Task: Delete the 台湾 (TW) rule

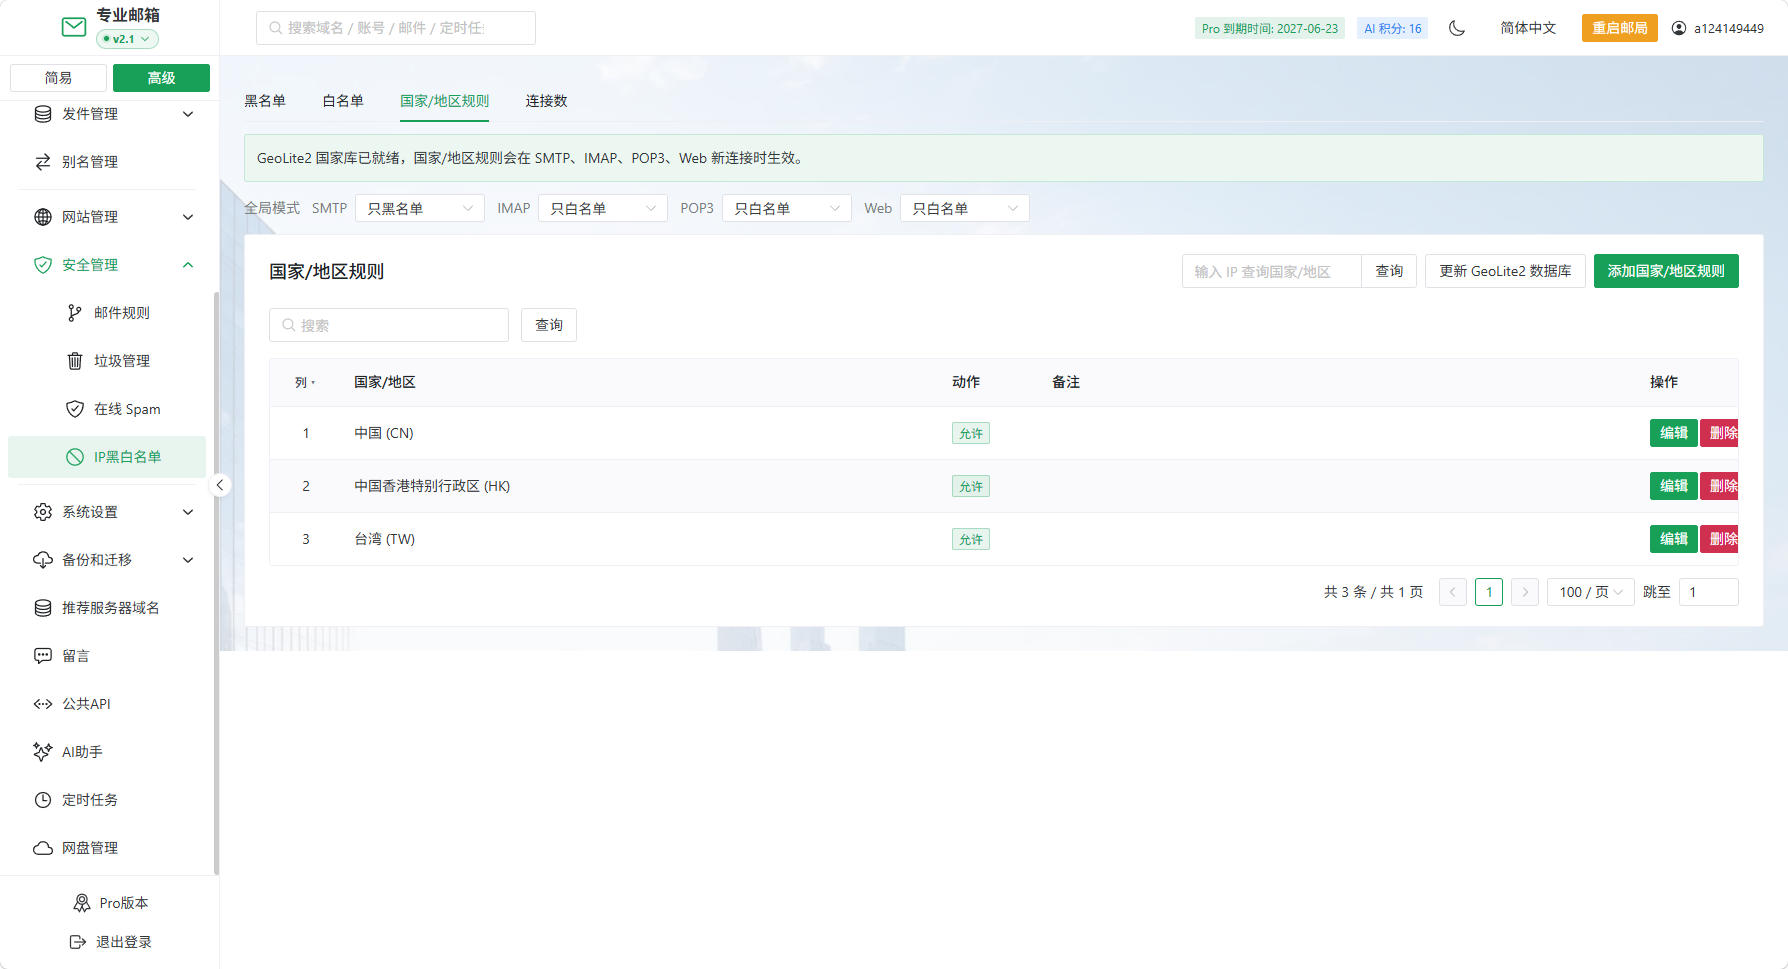Action: pos(1720,539)
